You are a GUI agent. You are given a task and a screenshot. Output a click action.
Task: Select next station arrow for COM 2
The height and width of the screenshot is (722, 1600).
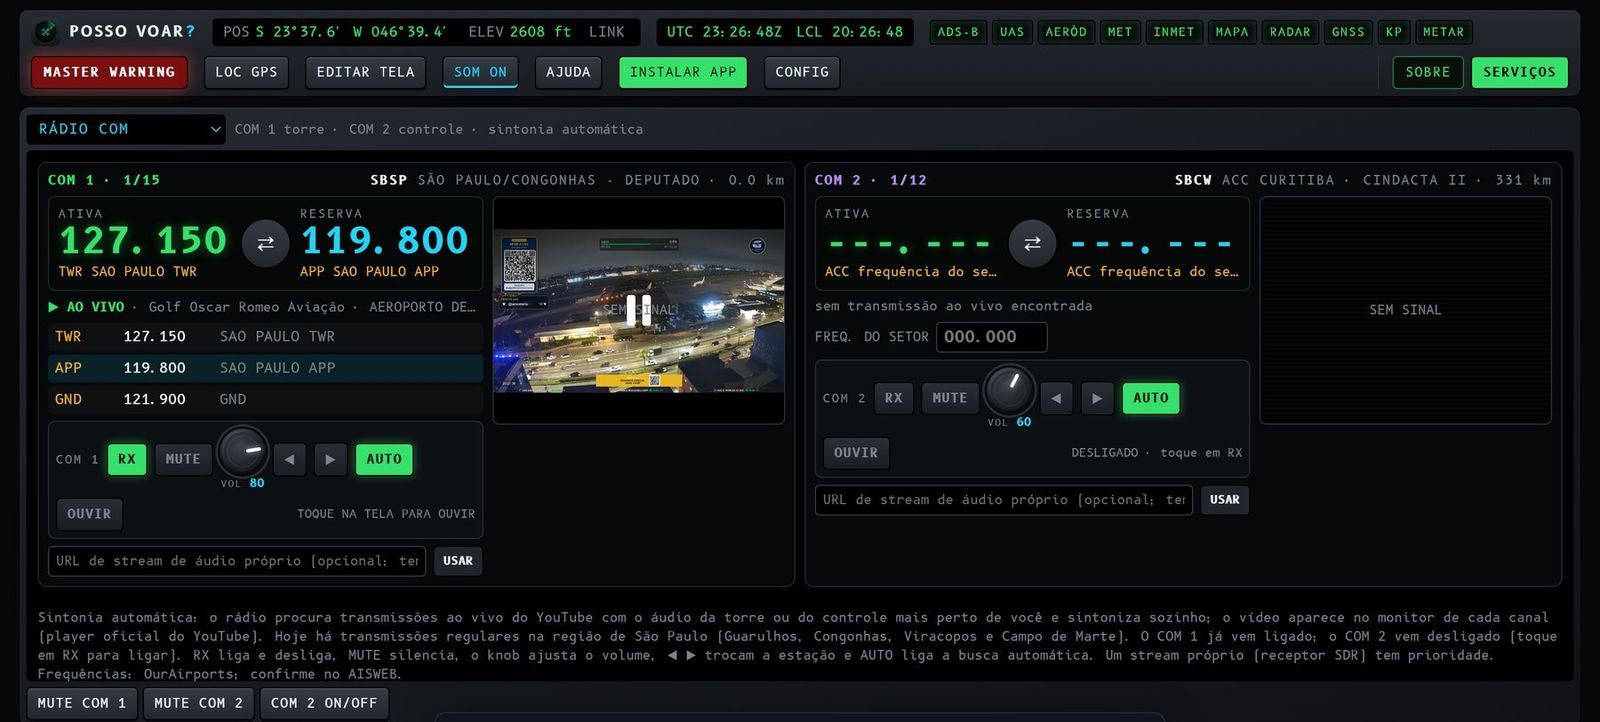tap(1097, 398)
